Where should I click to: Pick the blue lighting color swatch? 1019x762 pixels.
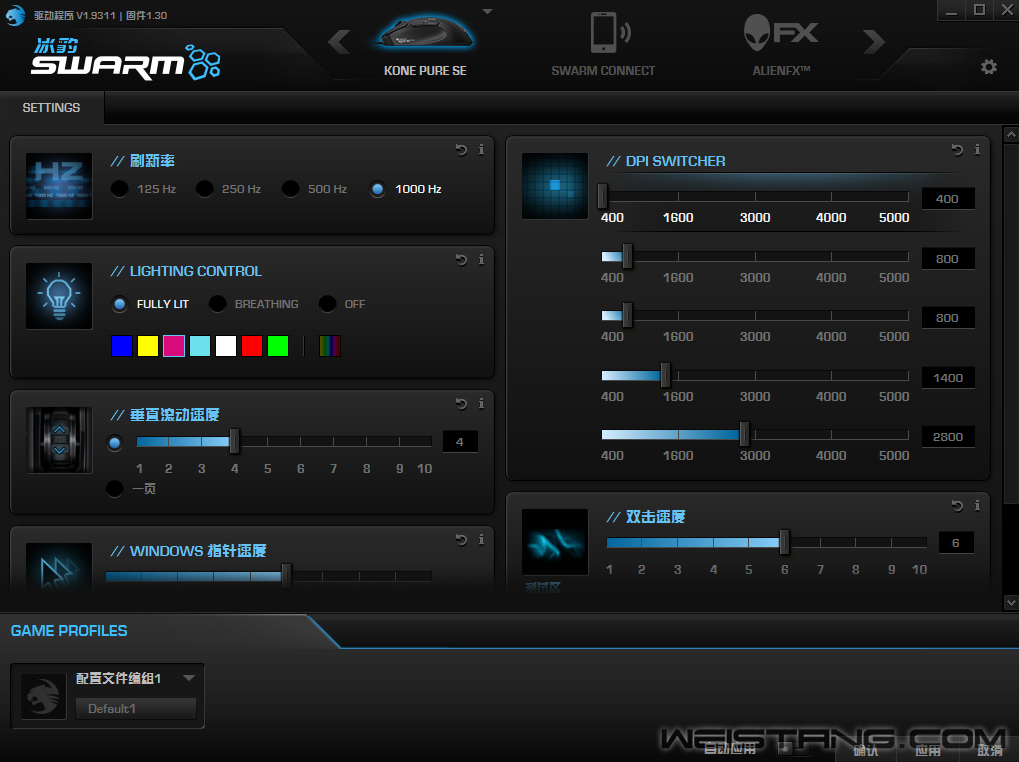[x=122, y=346]
